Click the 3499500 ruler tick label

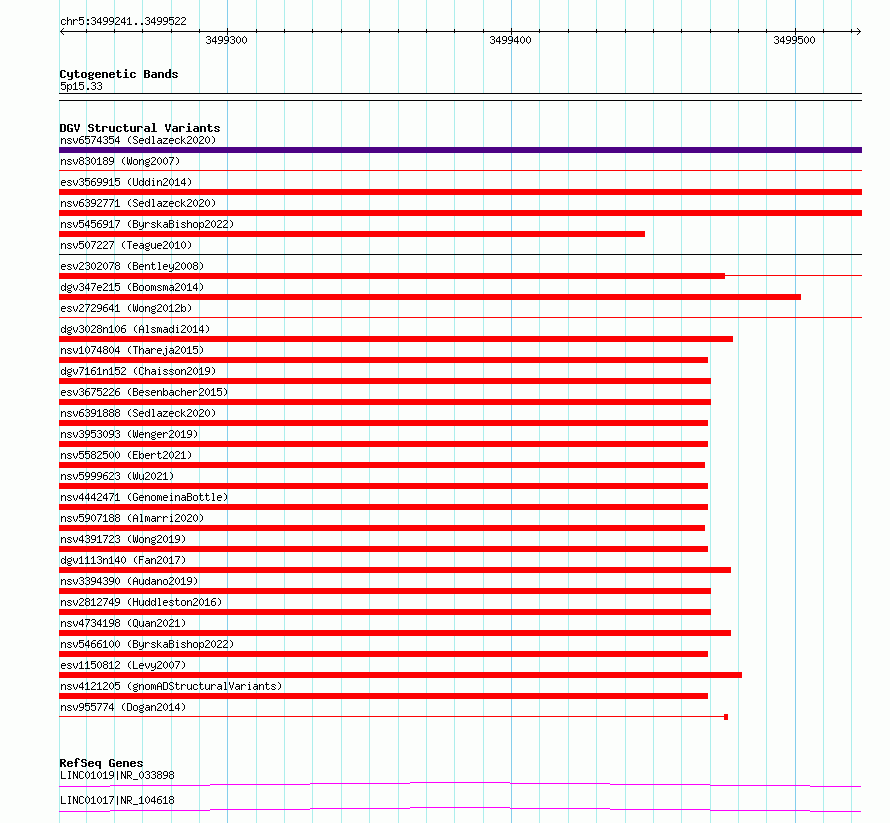pos(794,40)
